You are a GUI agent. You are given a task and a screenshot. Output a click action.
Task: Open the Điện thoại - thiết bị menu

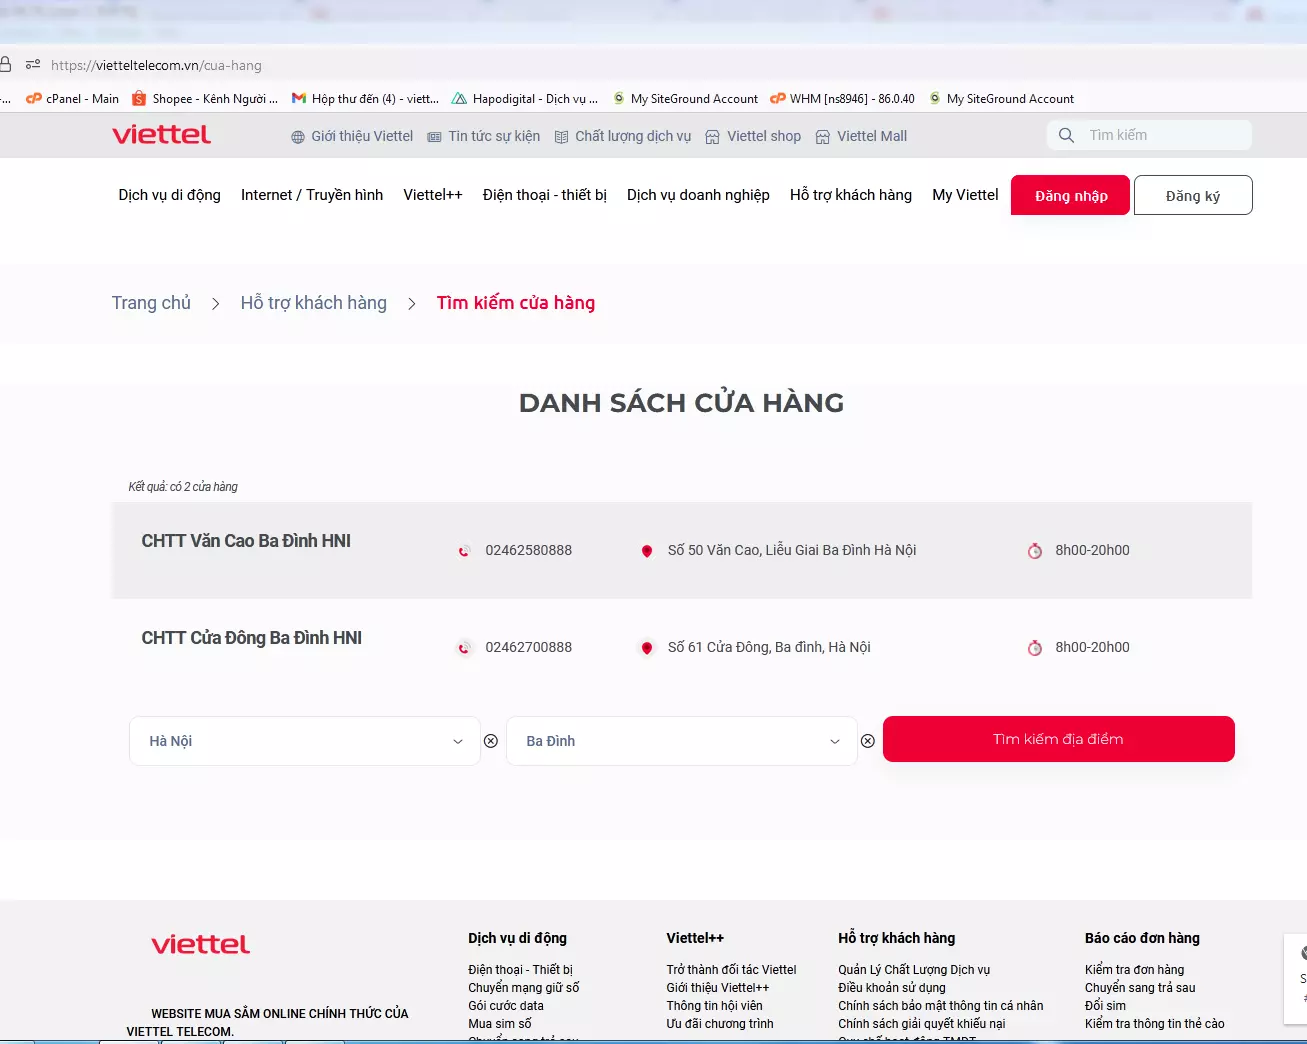545,195
